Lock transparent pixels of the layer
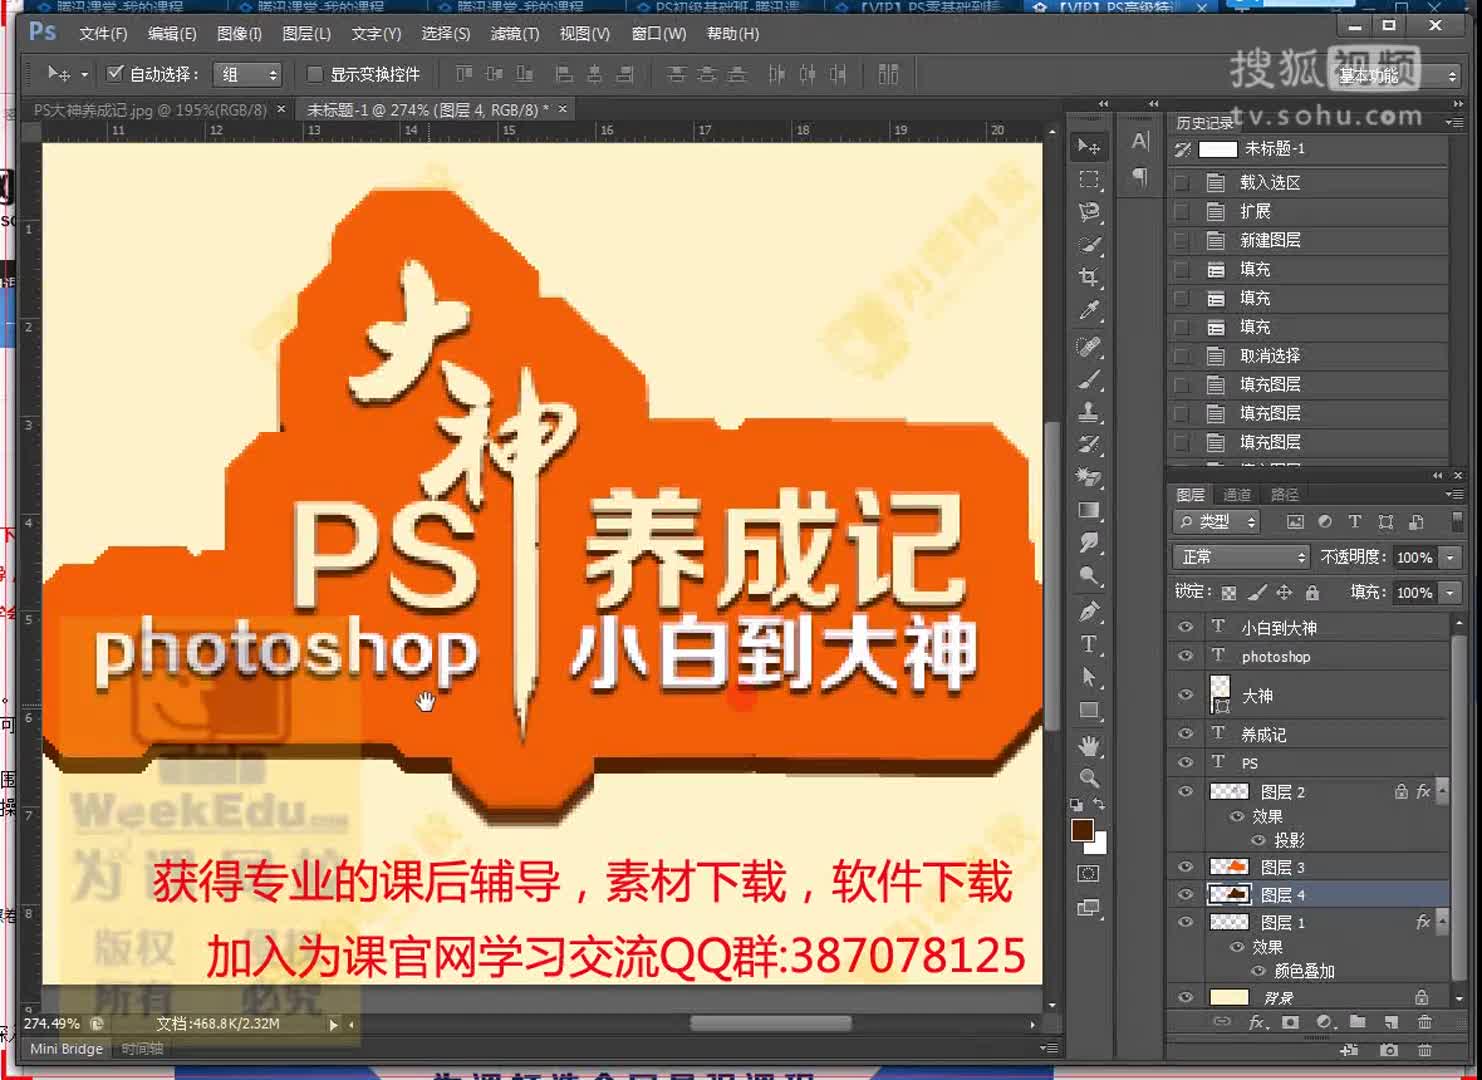The width and height of the screenshot is (1482, 1080). [1229, 593]
